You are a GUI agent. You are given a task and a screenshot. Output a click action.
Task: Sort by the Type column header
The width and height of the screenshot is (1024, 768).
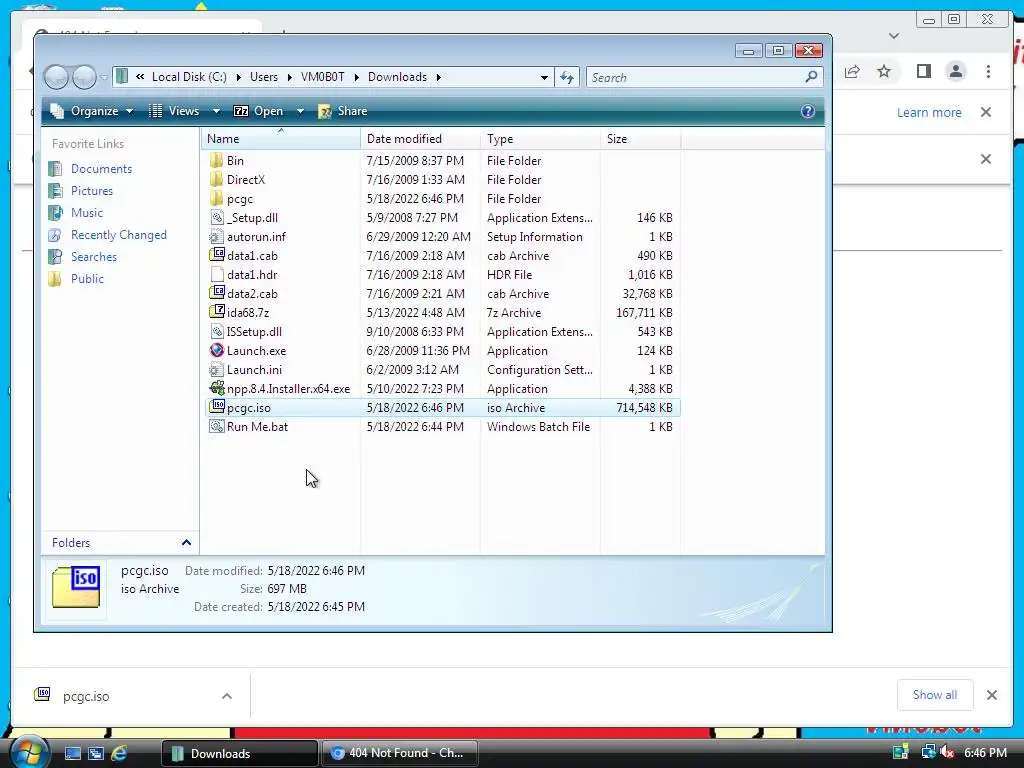coord(540,139)
